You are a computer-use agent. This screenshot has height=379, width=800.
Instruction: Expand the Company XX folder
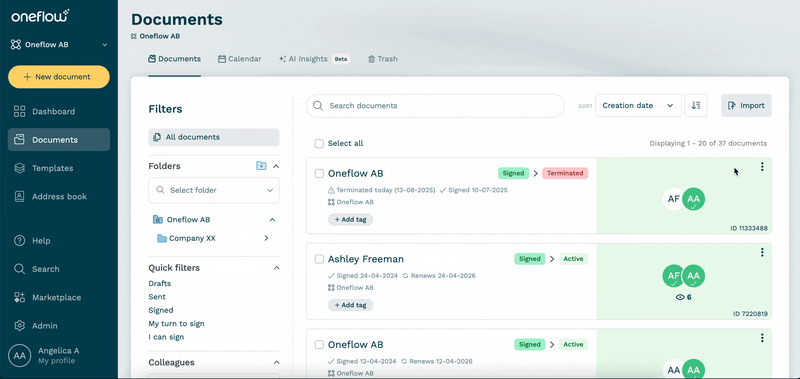[x=266, y=238]
